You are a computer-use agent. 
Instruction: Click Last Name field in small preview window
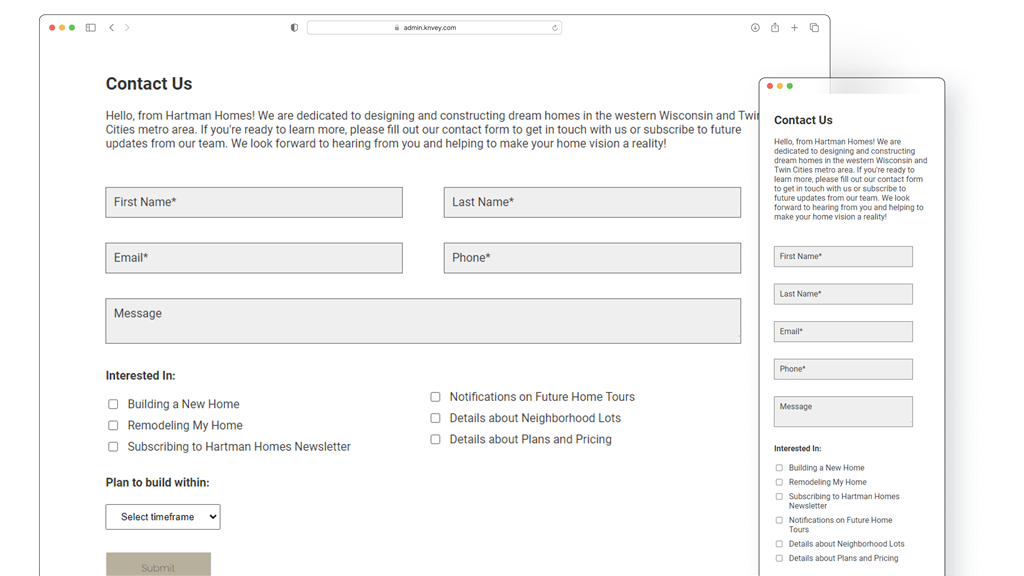[843, 294]
